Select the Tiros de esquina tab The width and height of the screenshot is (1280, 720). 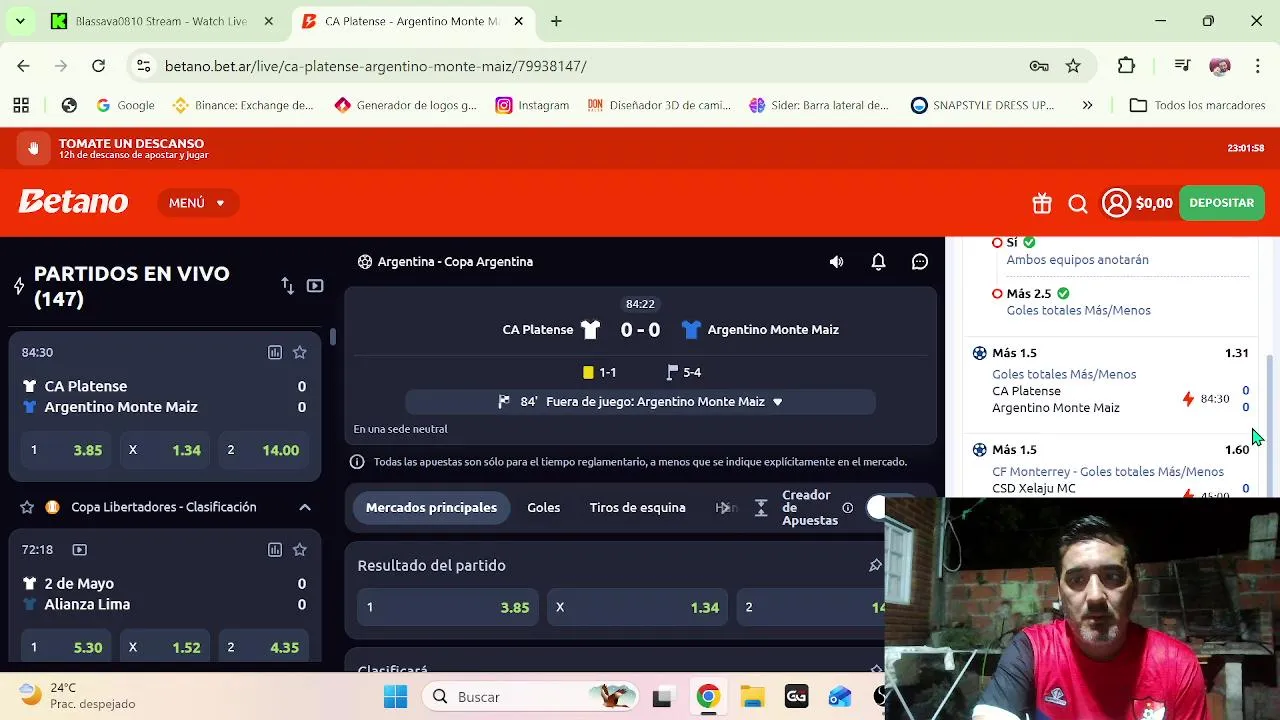(638, 508)
